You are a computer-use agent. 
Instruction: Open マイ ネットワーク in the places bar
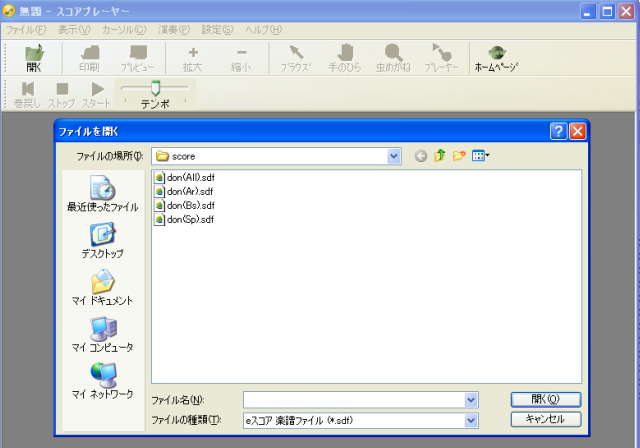pos(102,381)
